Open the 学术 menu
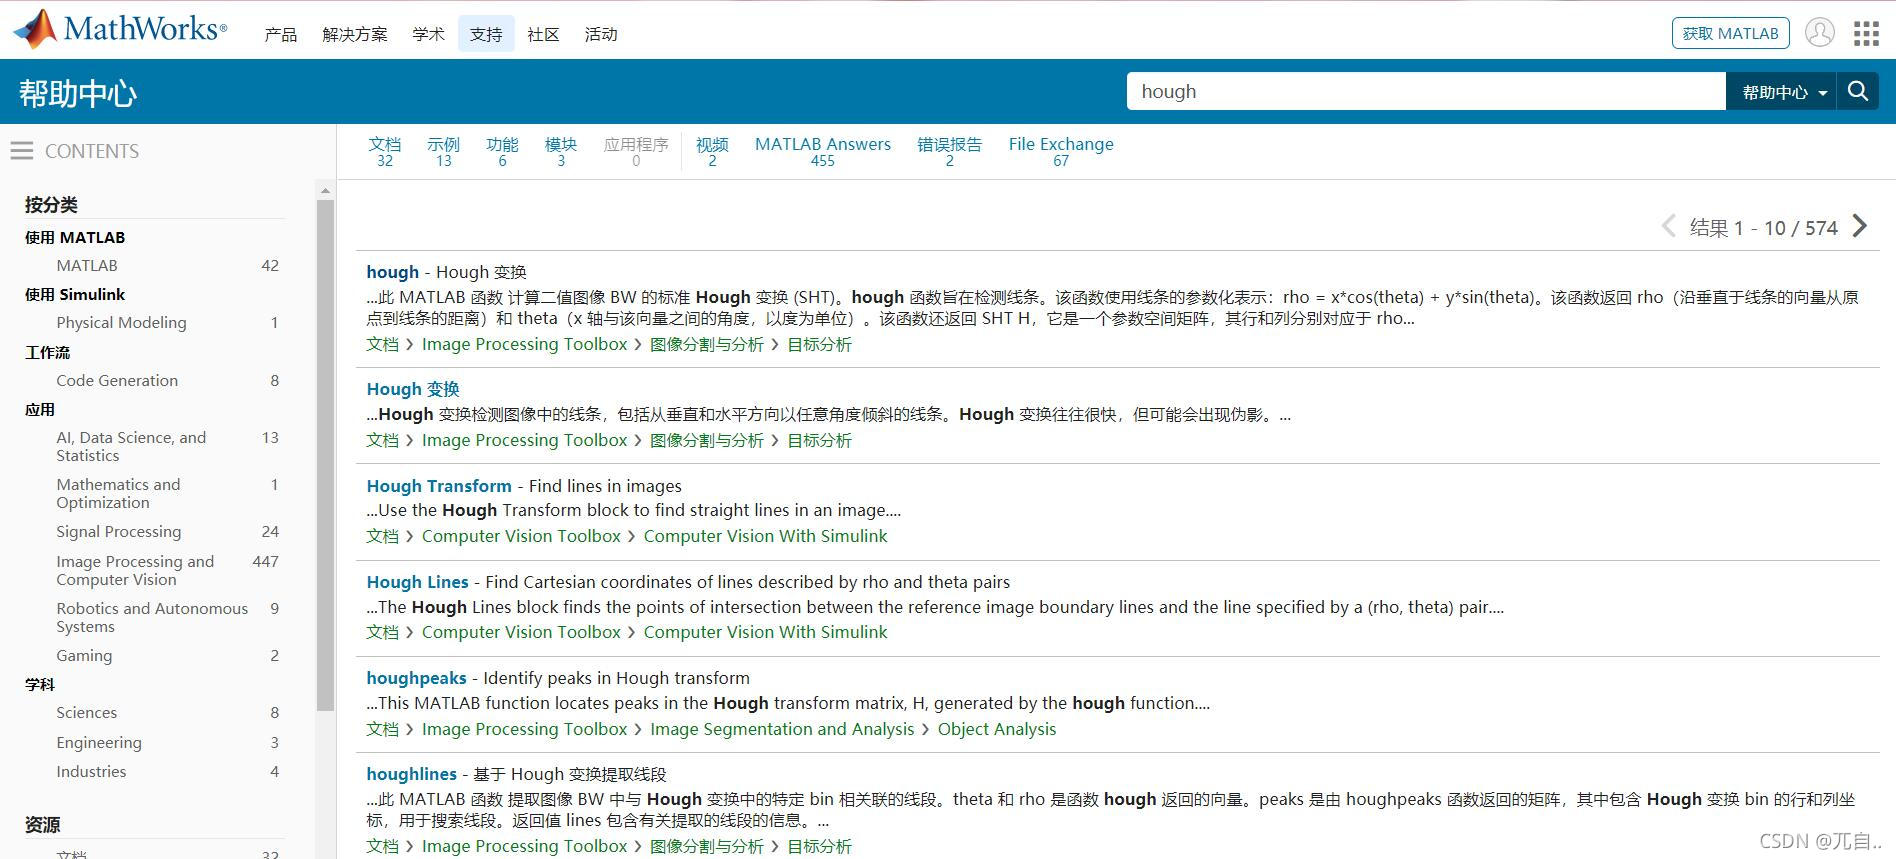1896x859 pixels. coord(428,34)
